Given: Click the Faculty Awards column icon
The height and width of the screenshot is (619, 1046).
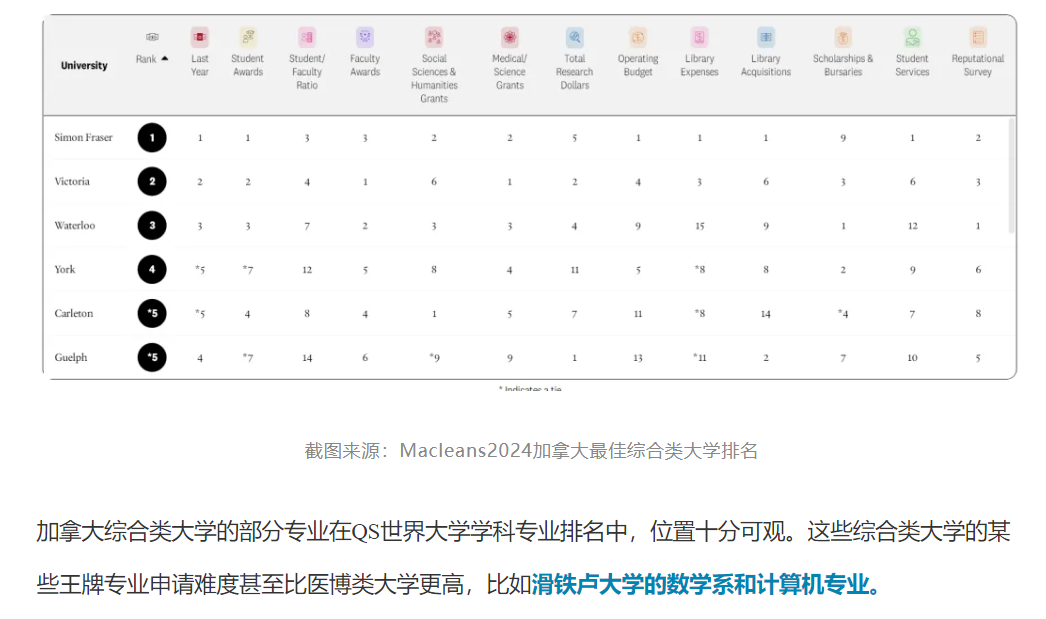Looking at the screenshot, I should pos(365,37).
